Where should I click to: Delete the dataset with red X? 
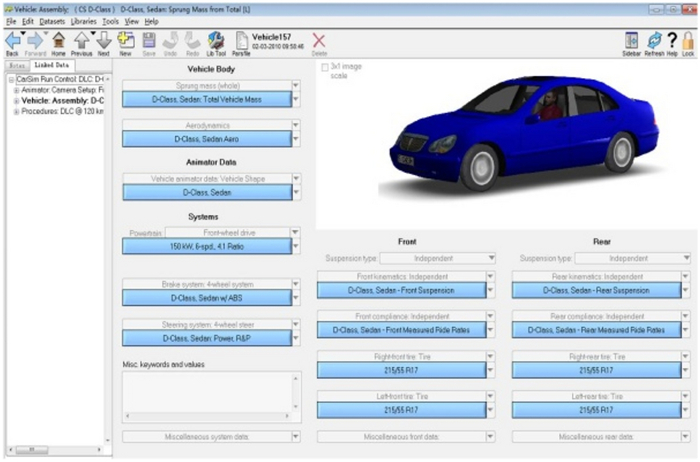319,41
